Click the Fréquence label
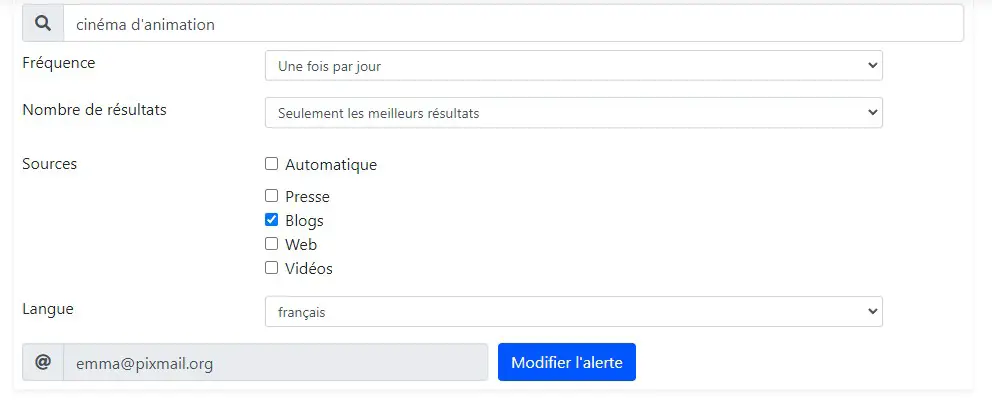The image size is (992, 406). click(x=59, y=63)
